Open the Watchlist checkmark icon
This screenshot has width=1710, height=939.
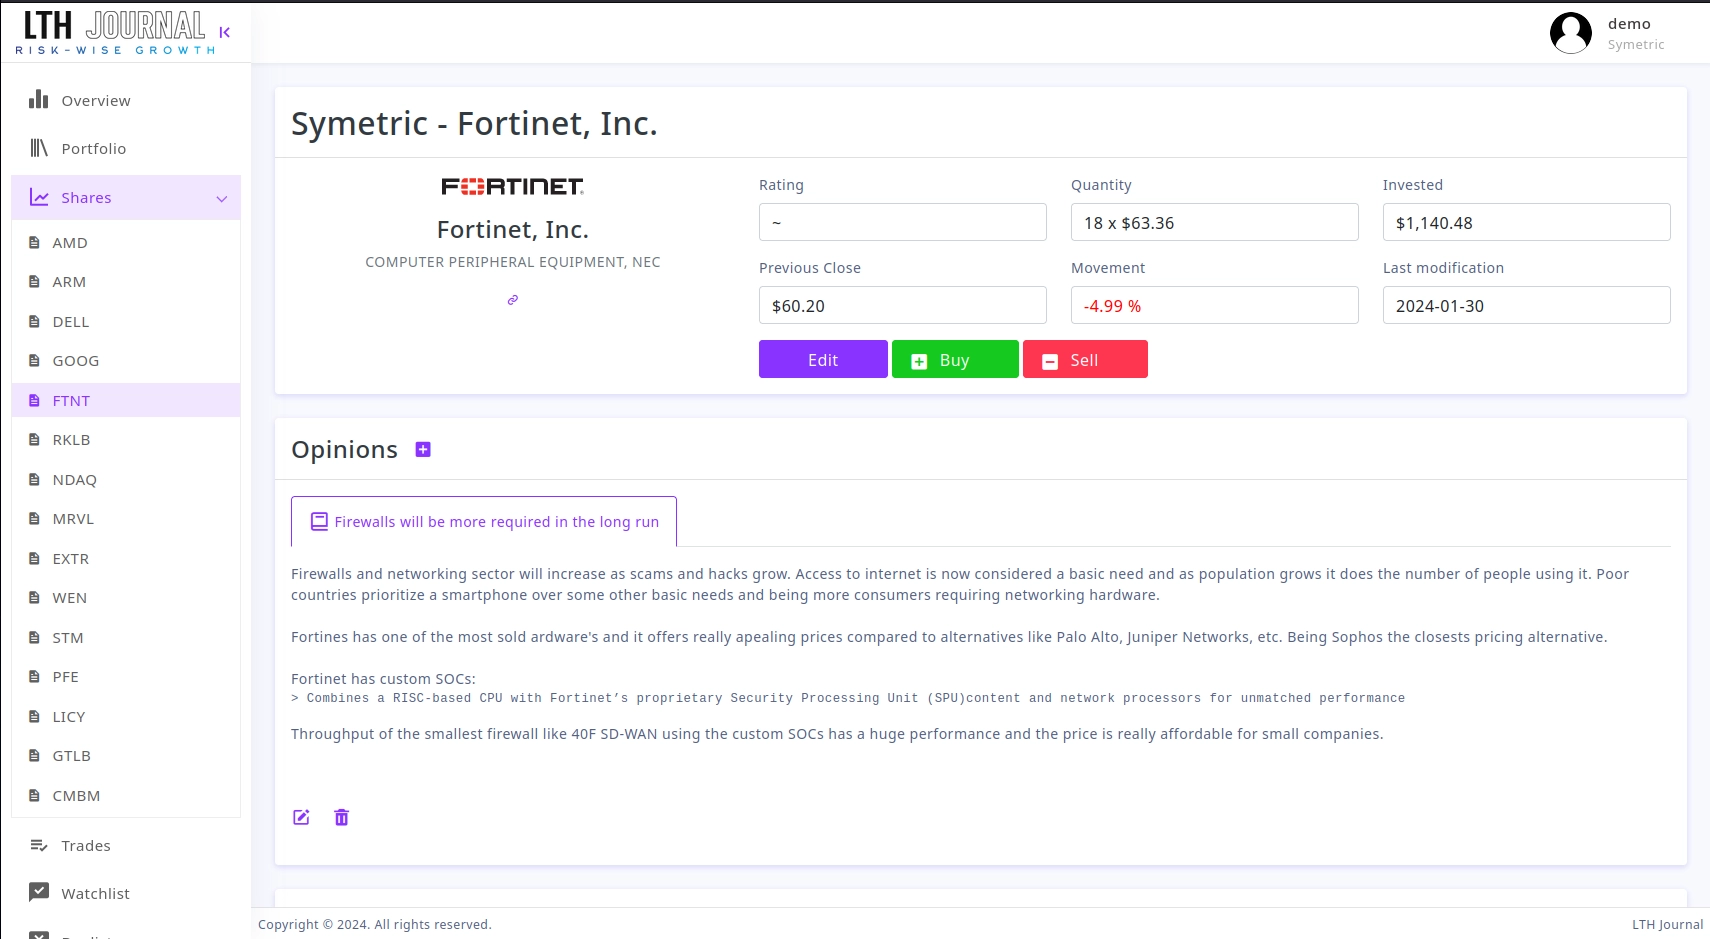(x=39, y=892)
